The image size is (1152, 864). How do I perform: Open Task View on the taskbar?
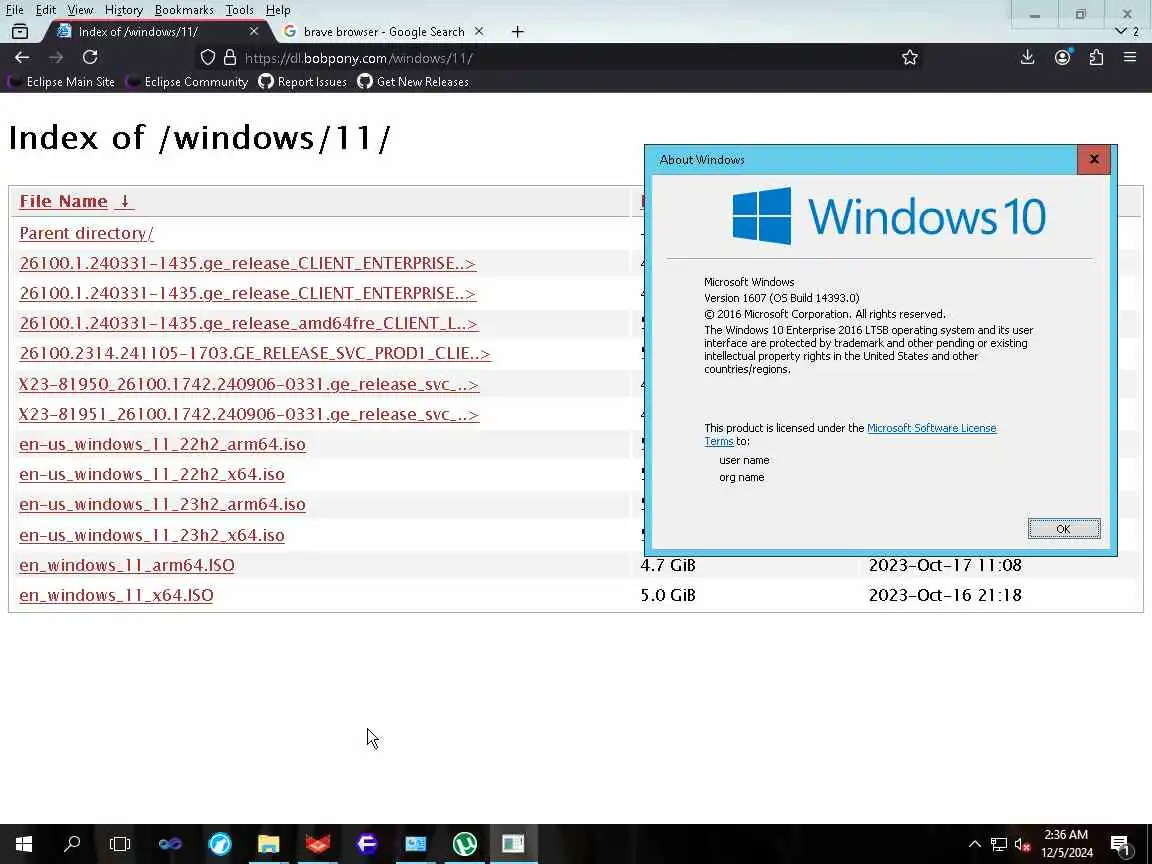(x=120, y=843)
